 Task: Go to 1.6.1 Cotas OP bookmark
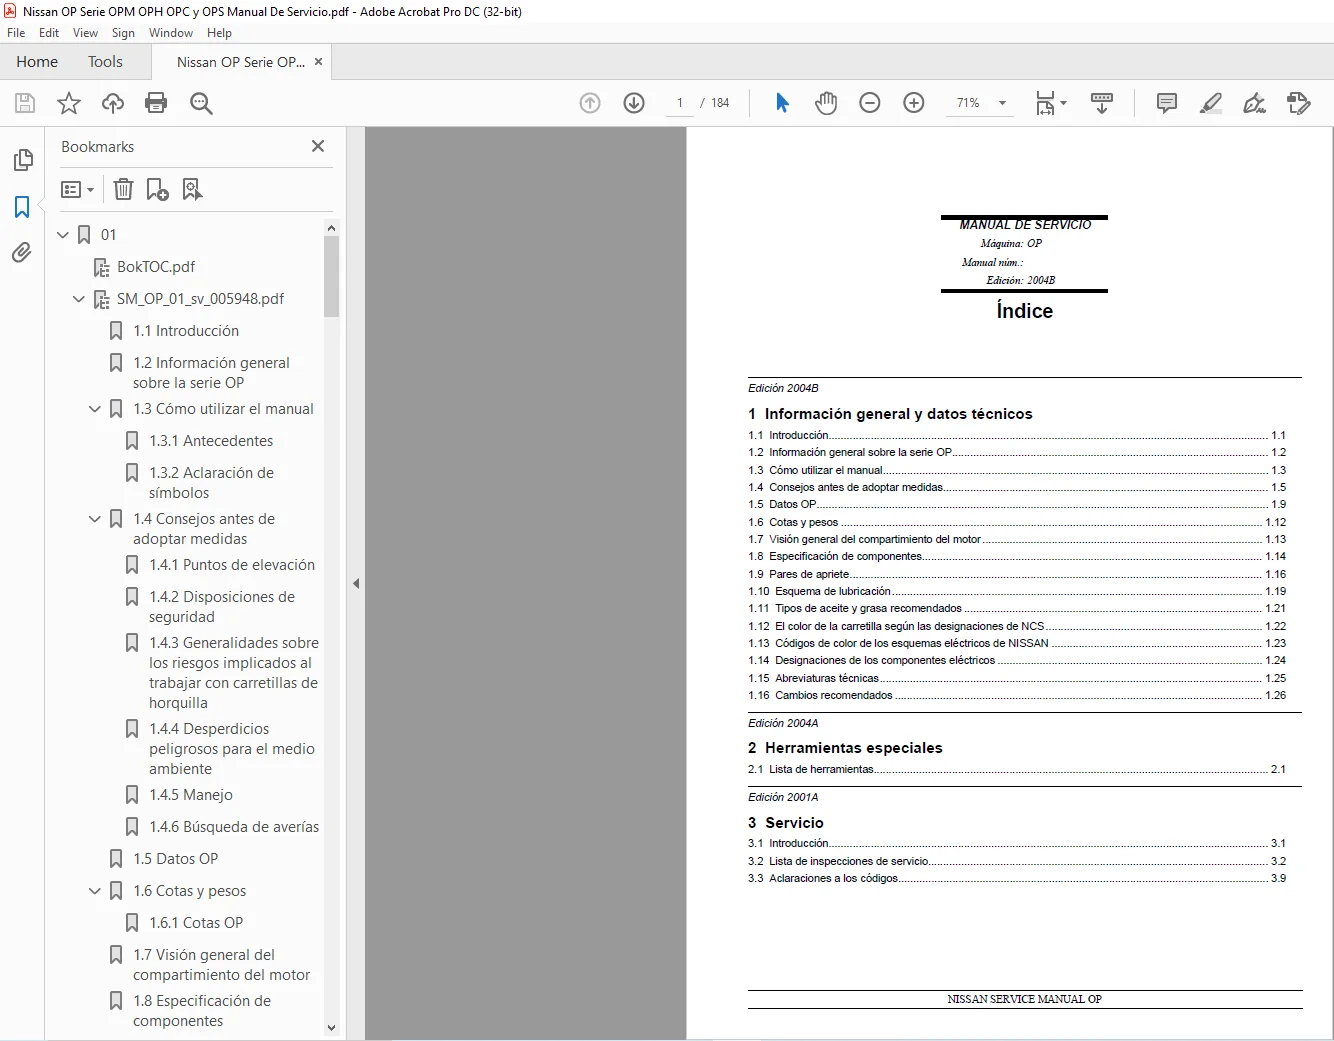click(196, 923)
